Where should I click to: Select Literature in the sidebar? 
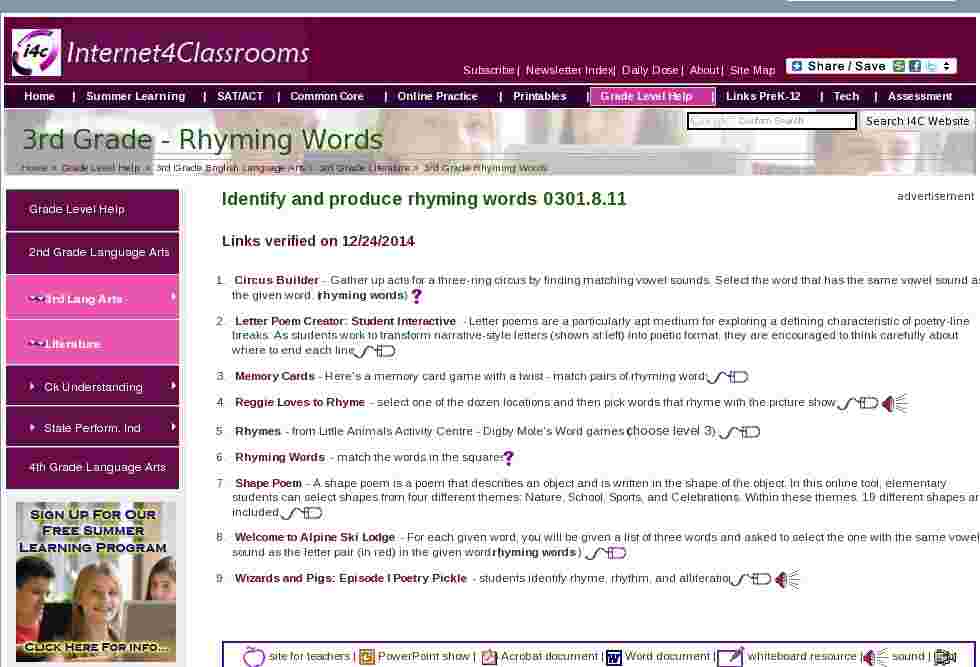point(92,343)
